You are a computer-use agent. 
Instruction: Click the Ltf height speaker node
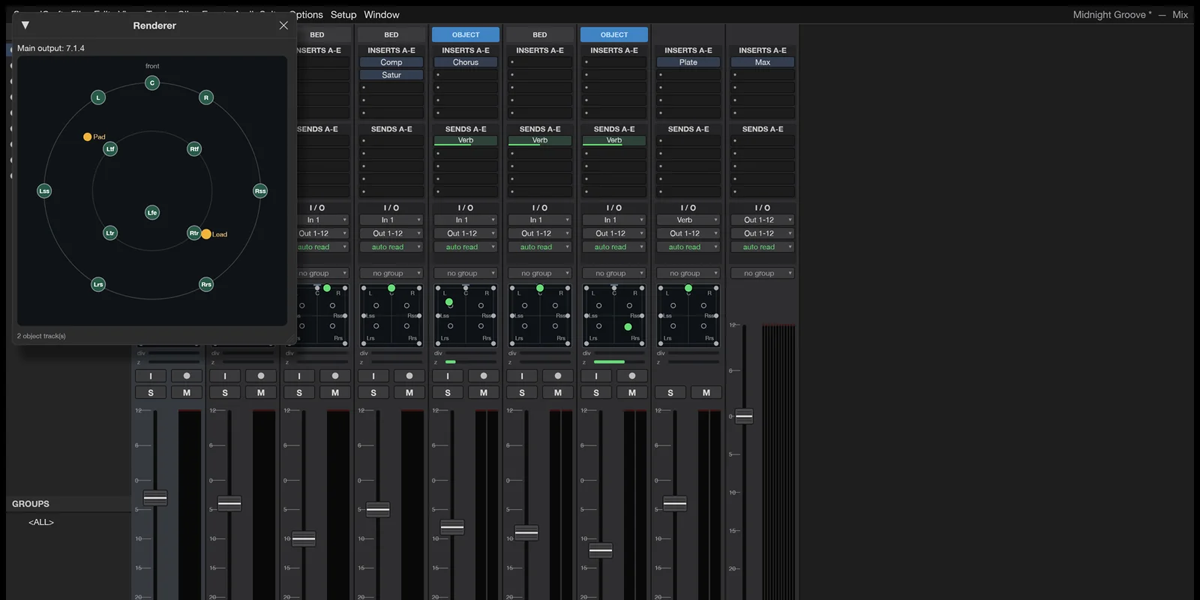111,149
